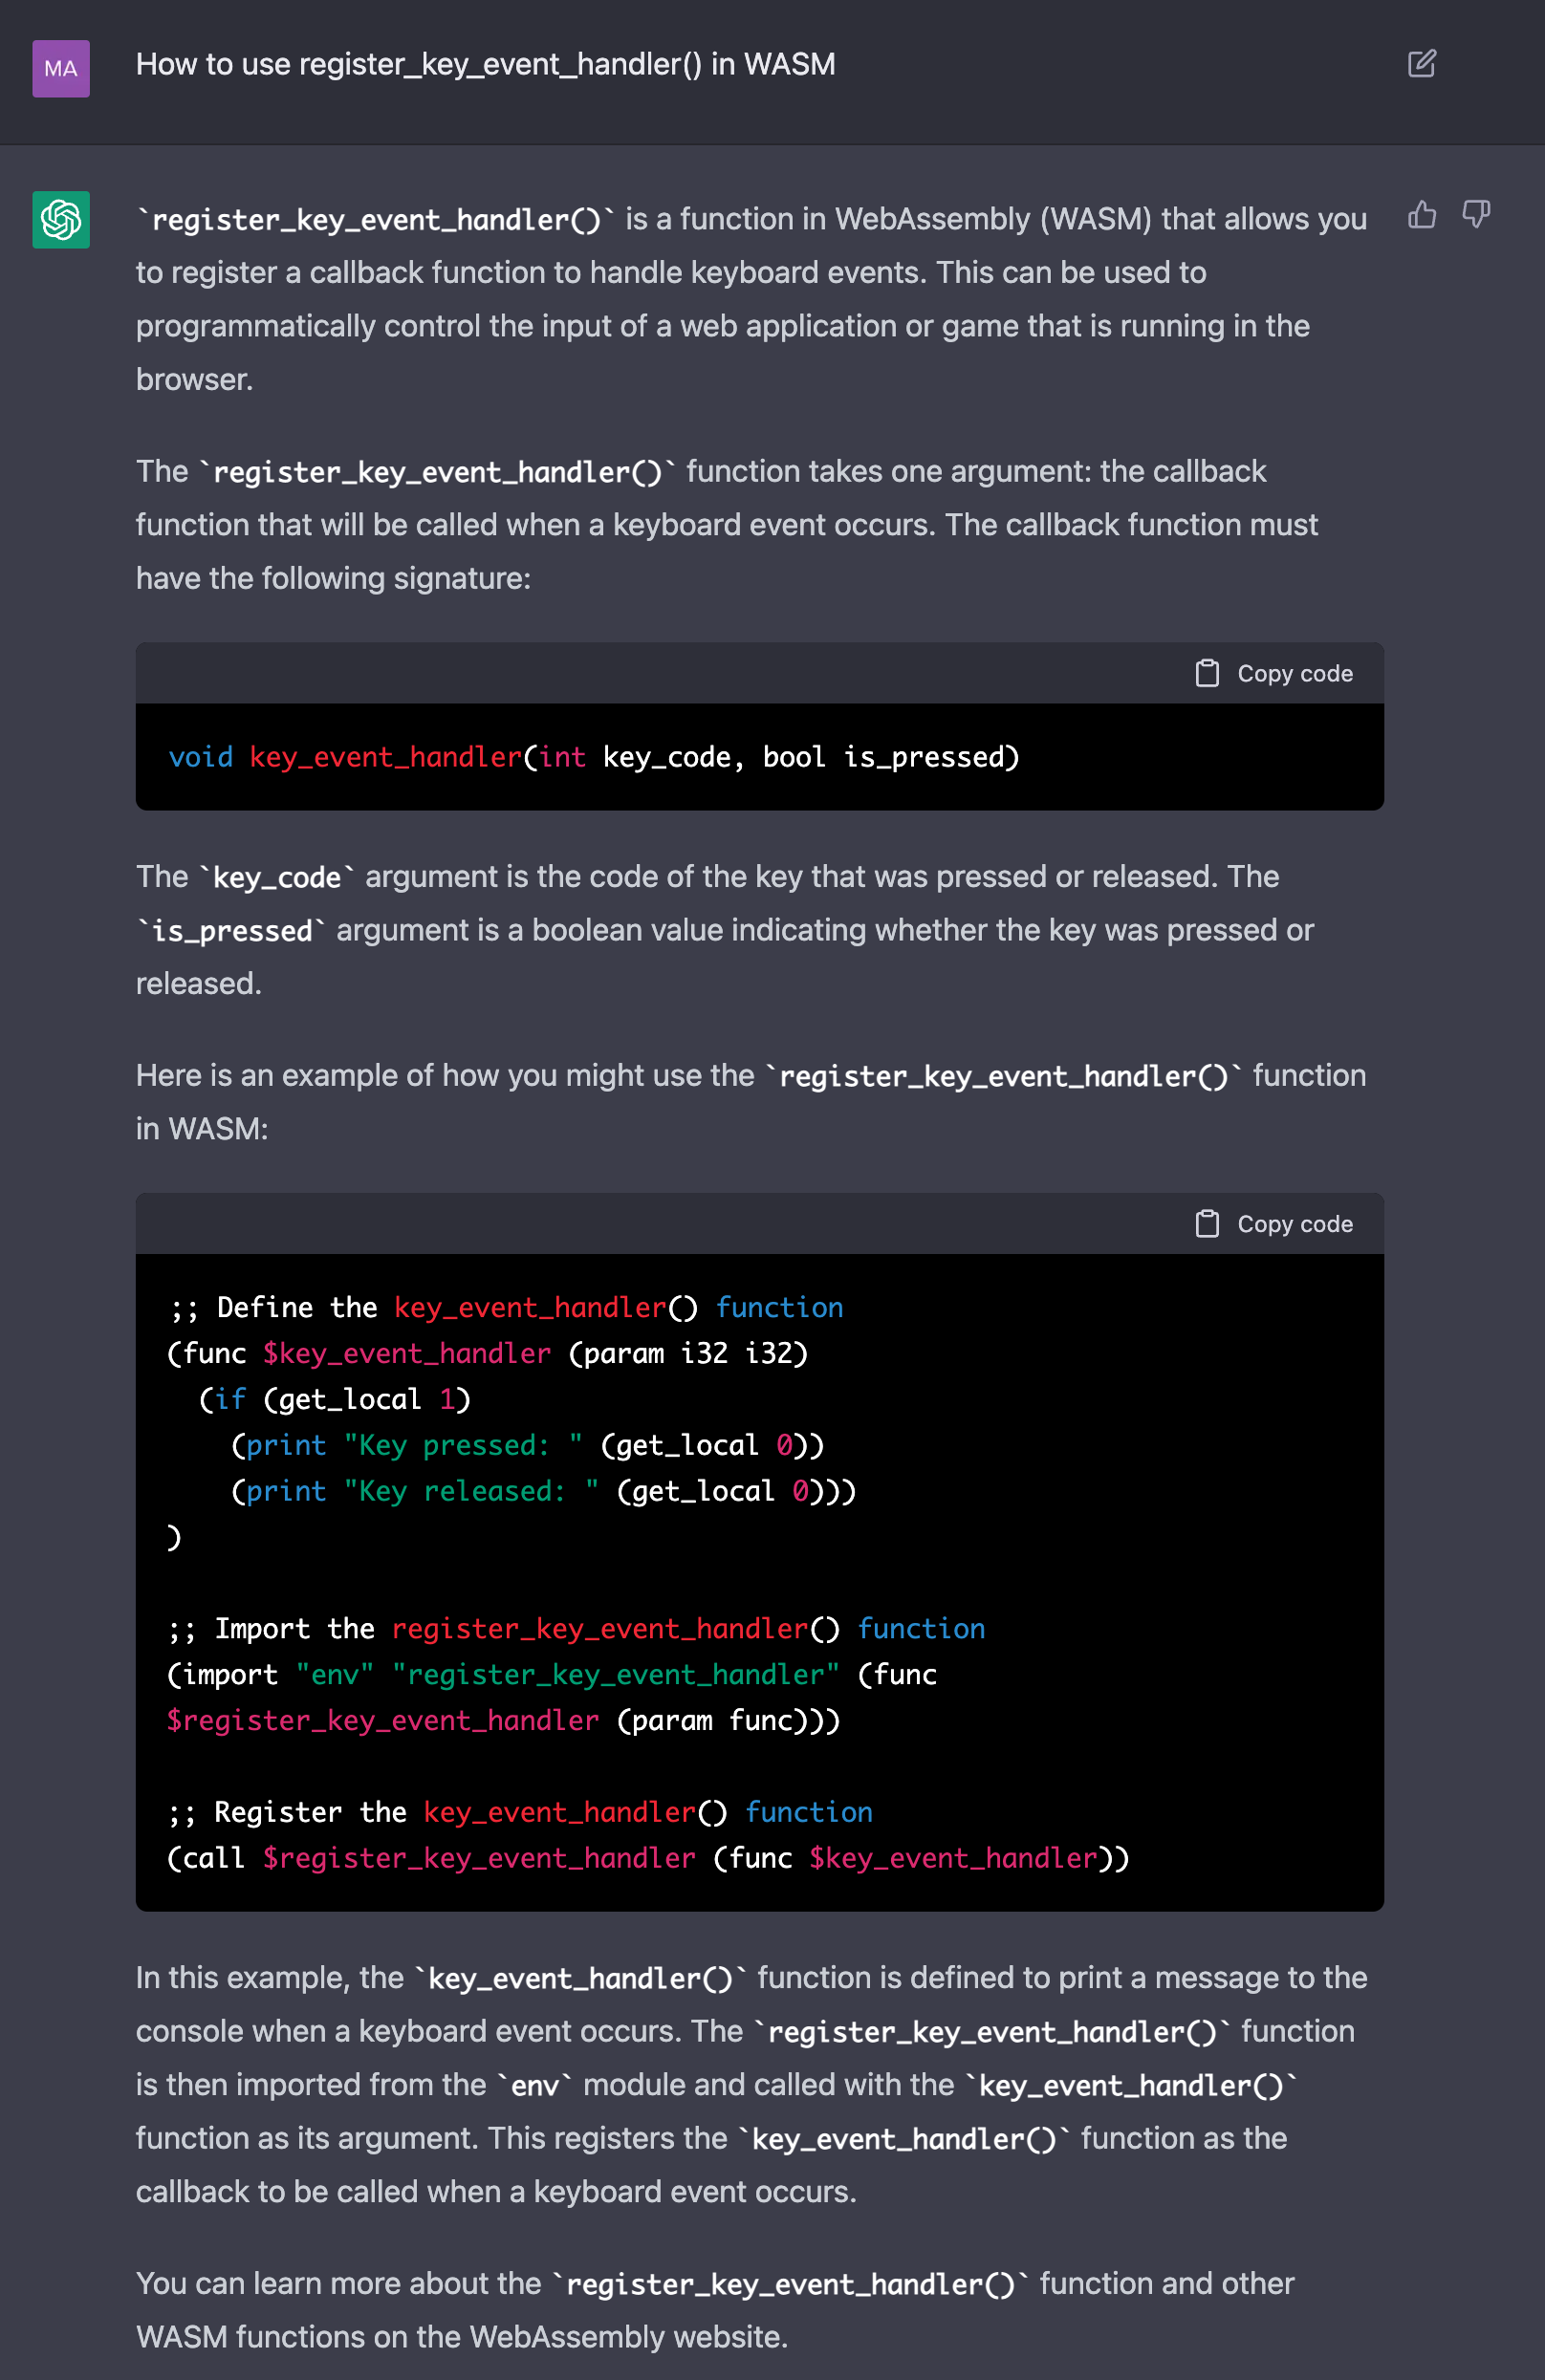Click the ChatGPT assistant avatar

pos(61,220)
